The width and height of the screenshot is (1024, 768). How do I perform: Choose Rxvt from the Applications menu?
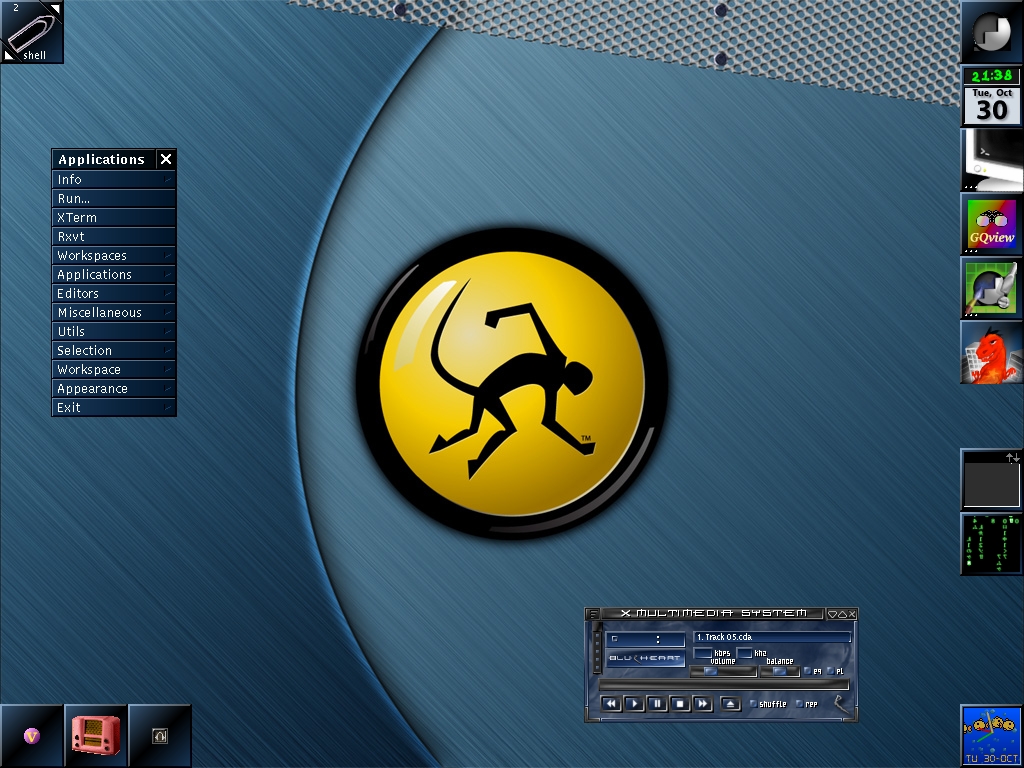click(x=114, y=236)
